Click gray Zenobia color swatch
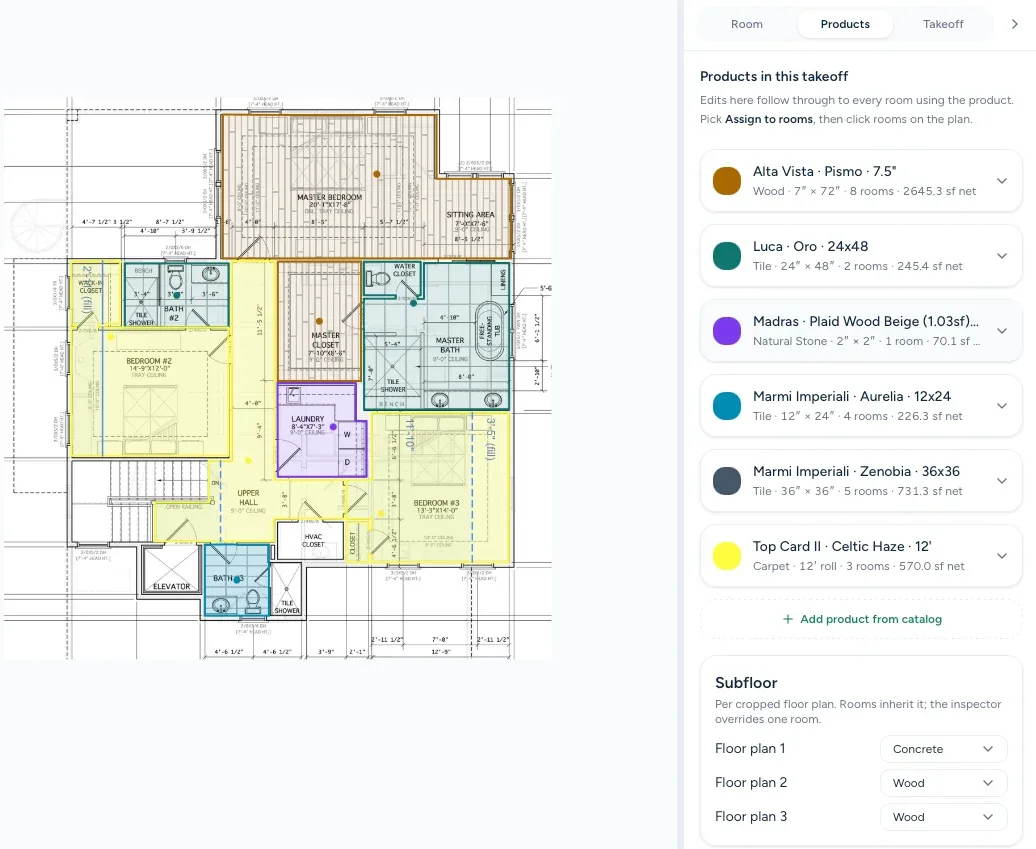The image size is (1036, 849). click(x=727, y=481)
